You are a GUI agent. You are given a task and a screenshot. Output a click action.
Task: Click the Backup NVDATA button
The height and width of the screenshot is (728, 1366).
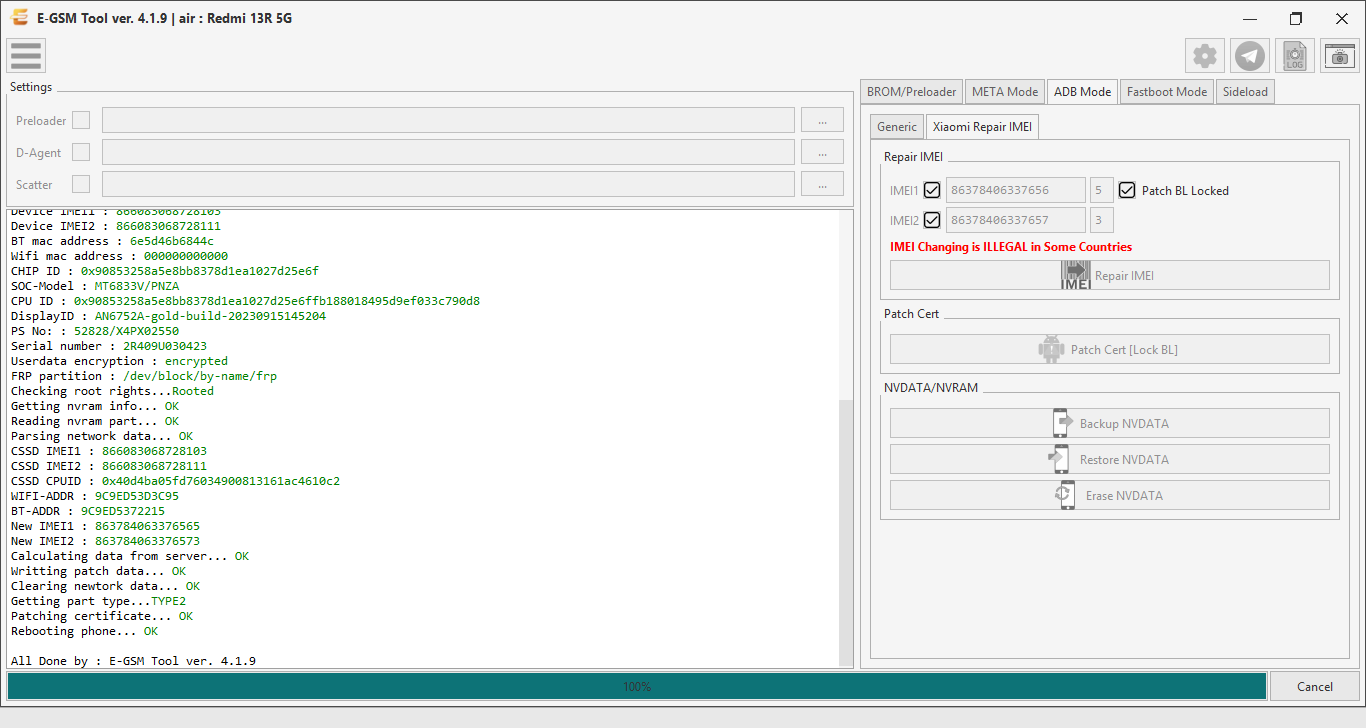[1110, 423]
